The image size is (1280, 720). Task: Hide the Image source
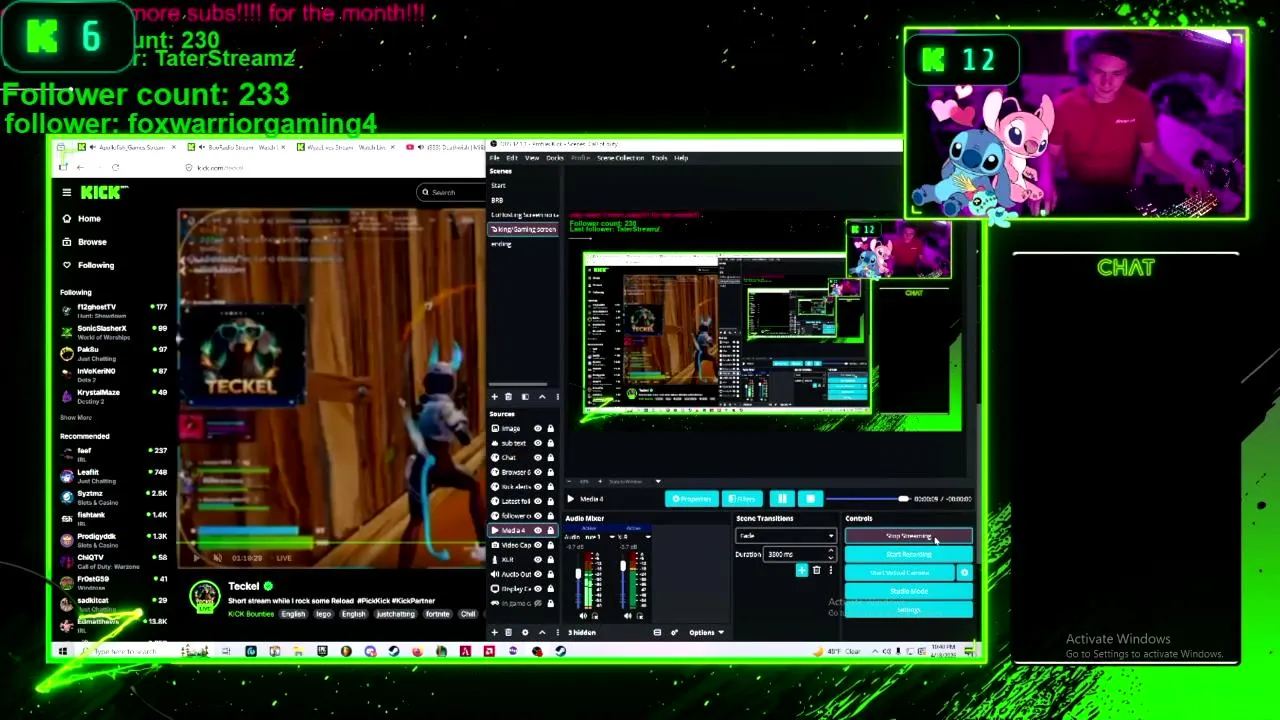(x=537, y=428)
